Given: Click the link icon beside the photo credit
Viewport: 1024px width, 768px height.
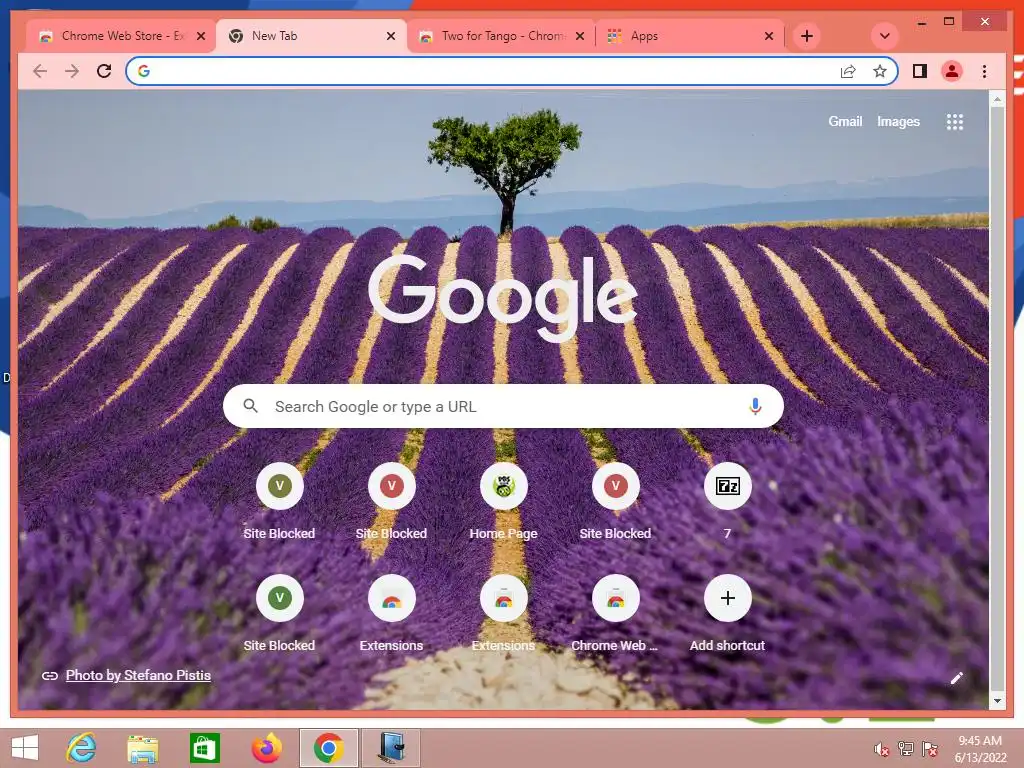Looking at the screenshot, I should tap(50, 676).
